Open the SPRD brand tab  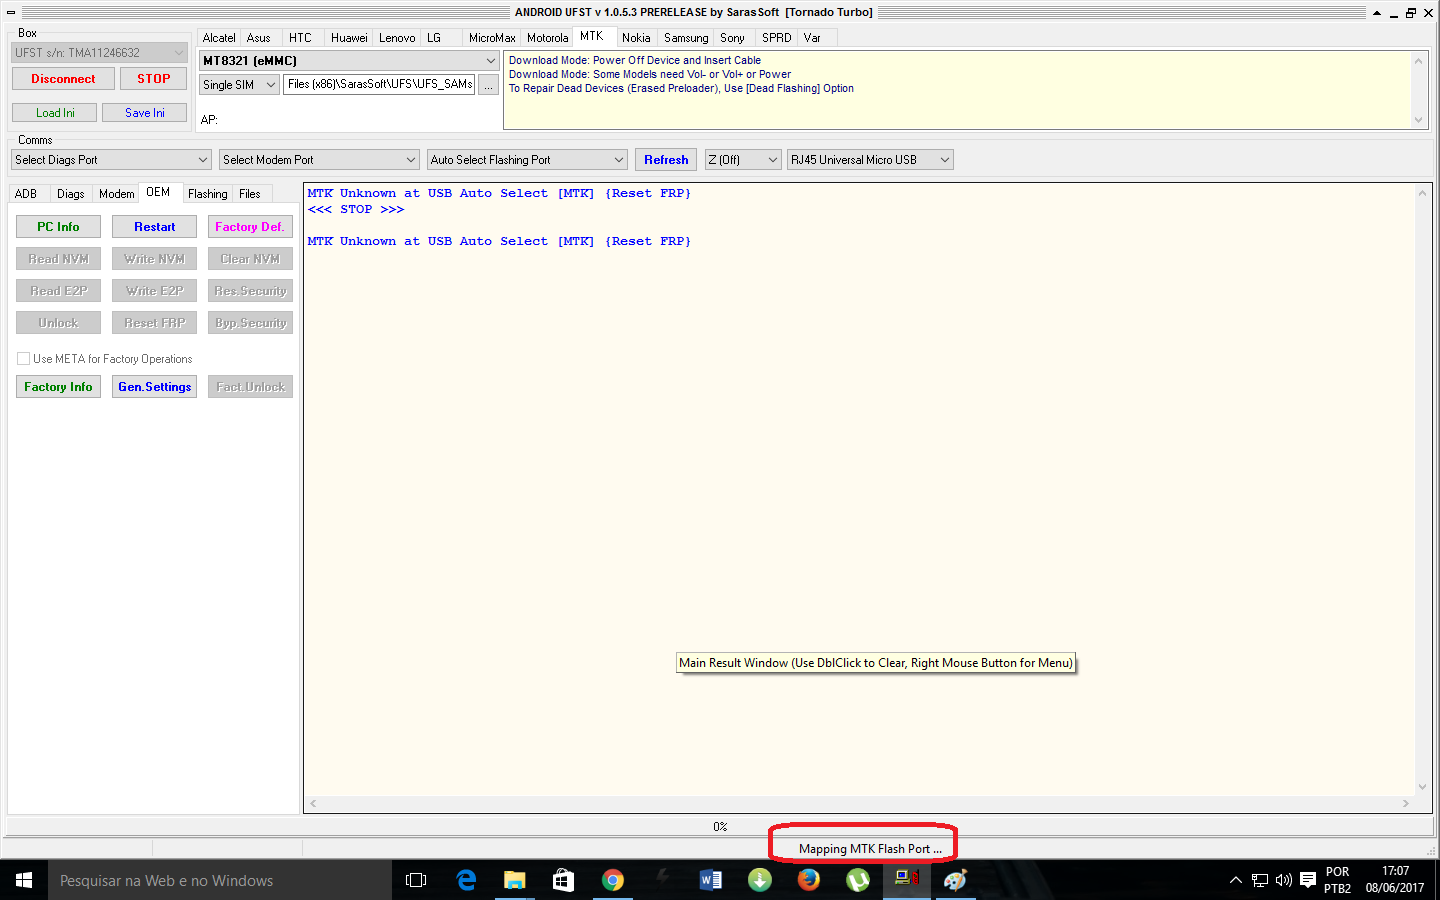[x=776, y=38]
